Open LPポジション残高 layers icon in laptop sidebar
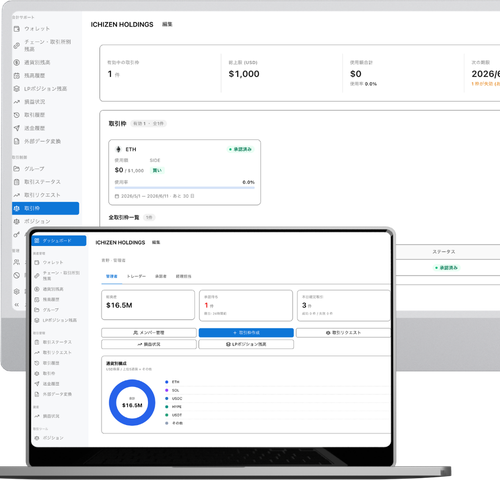 coord(37,320)
